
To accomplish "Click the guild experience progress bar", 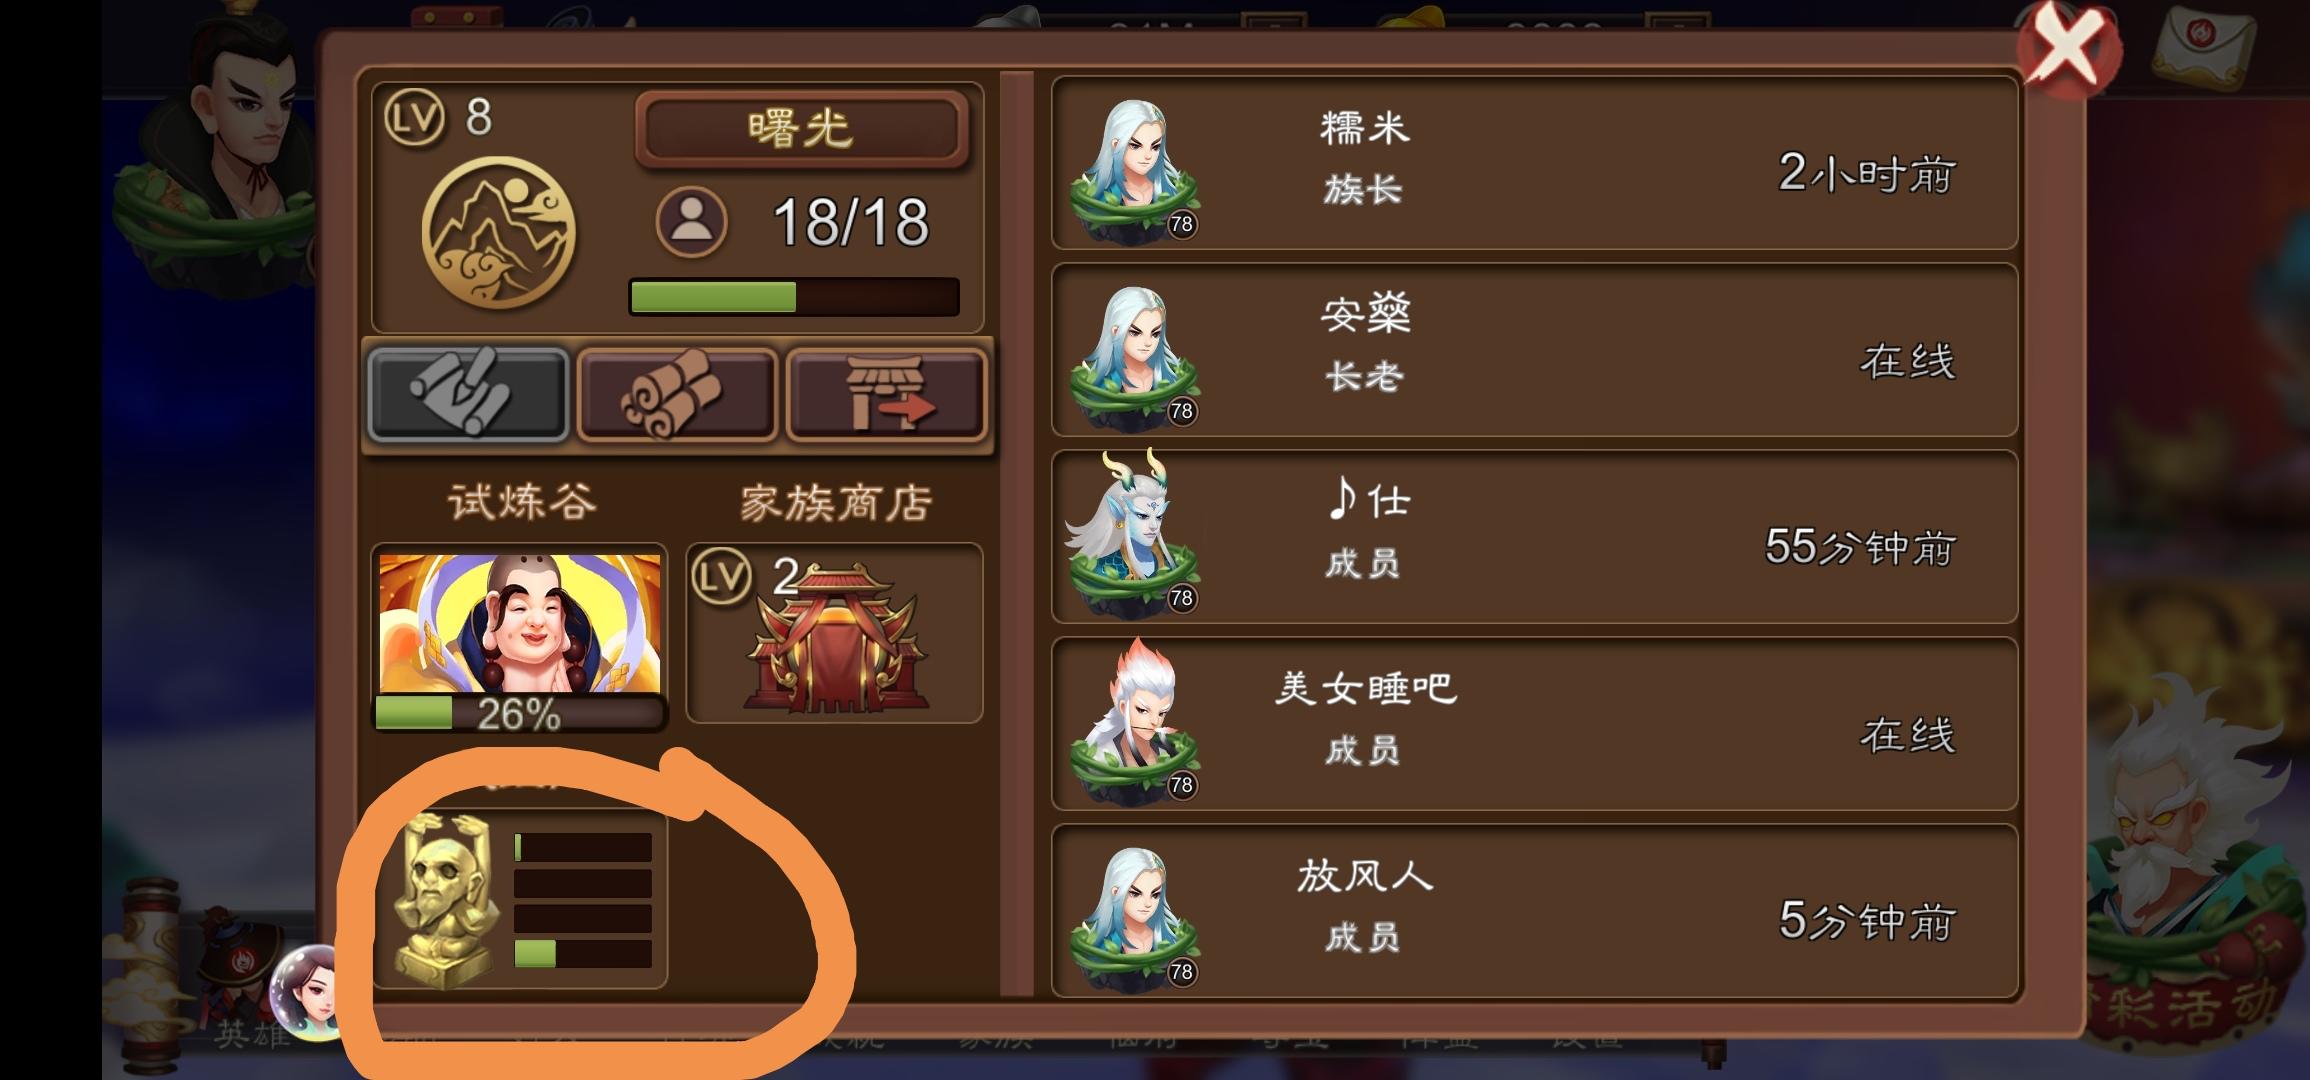I will tap(794, 297).
